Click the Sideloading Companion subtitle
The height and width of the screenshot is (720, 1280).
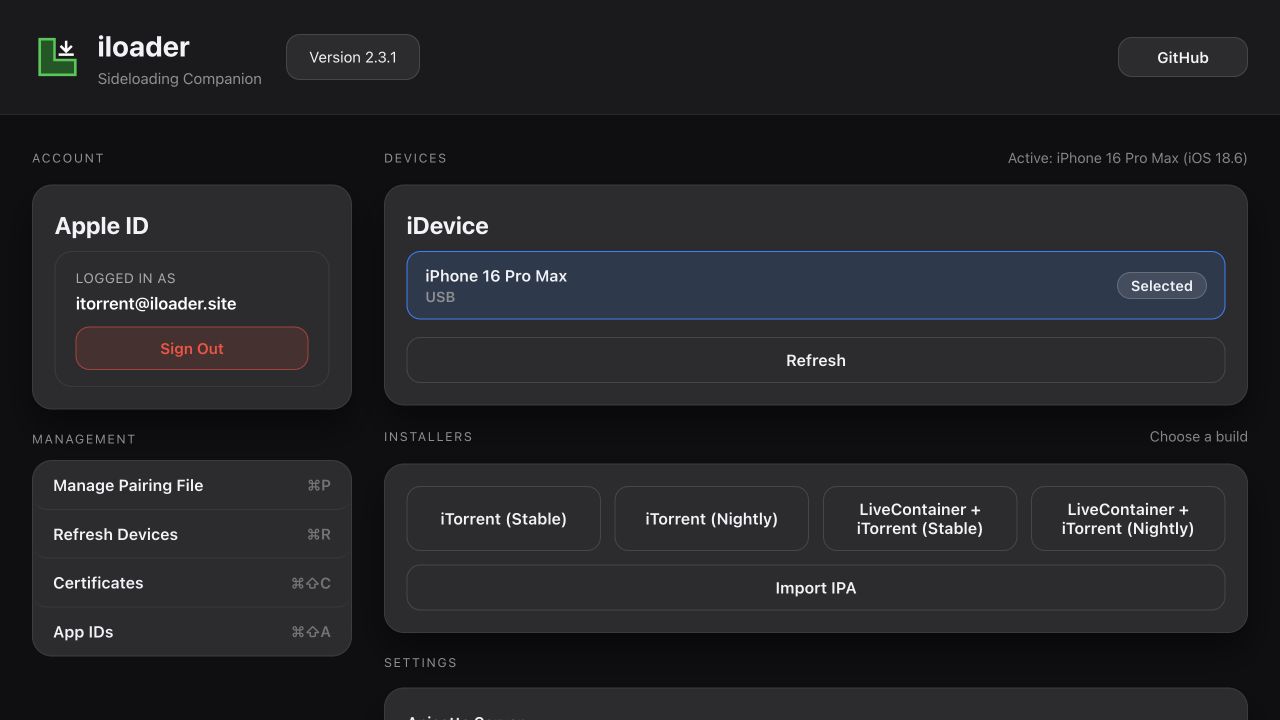point(179,79)
